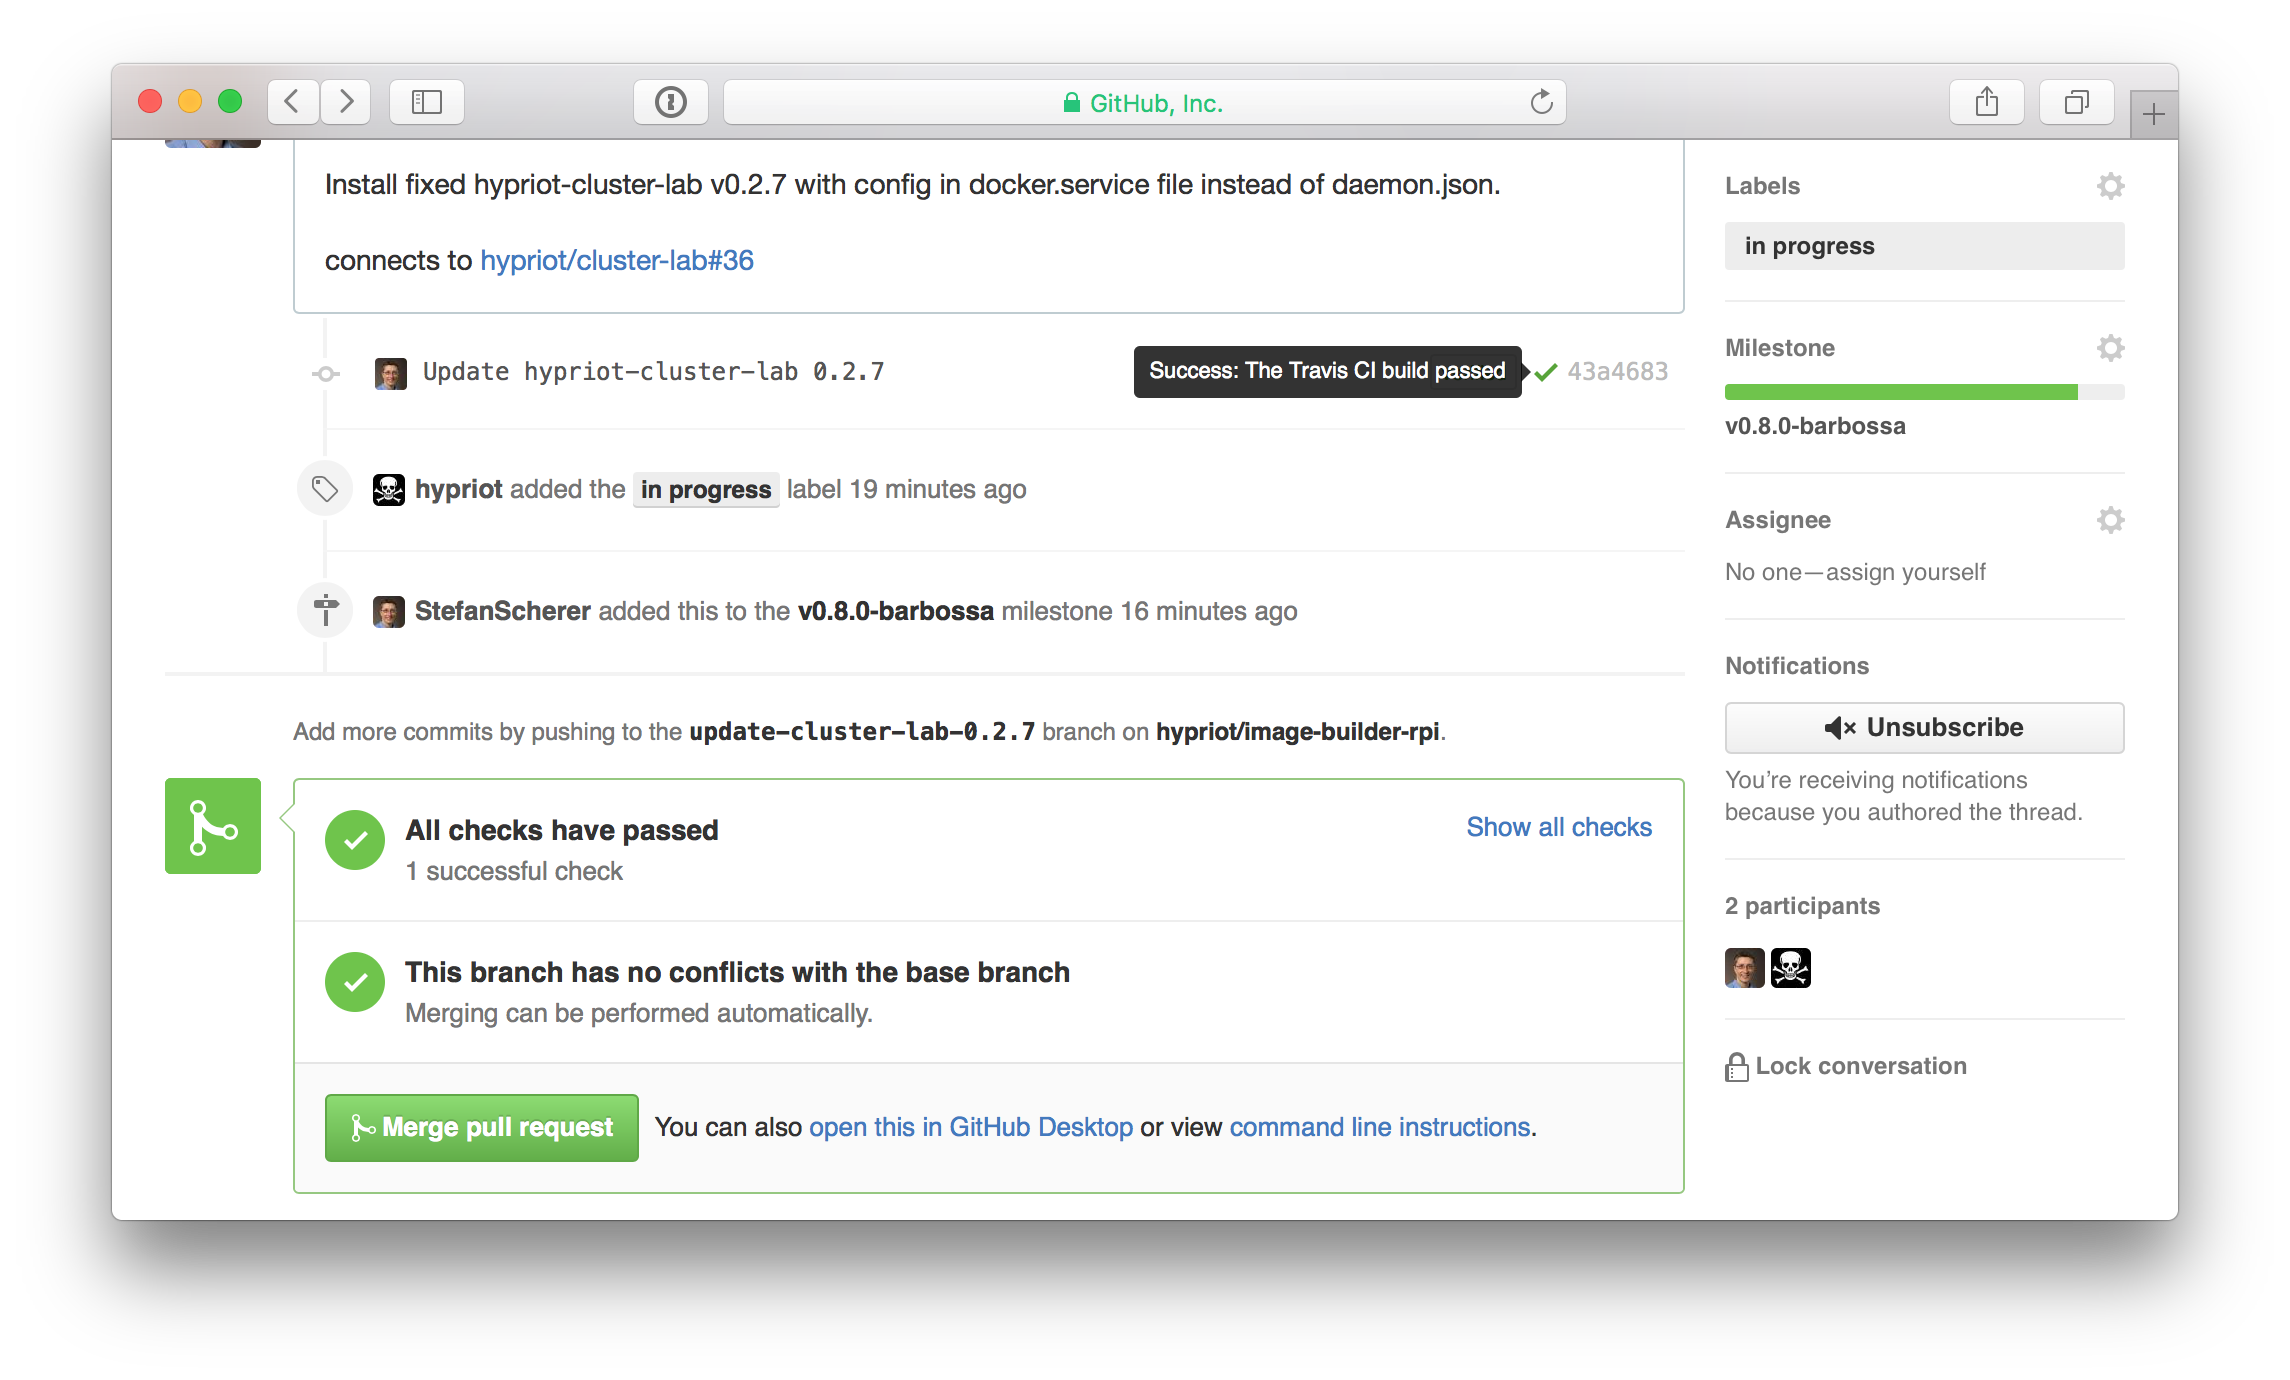Select the tag icon next to hypriot's label event
This screenshot has height=1380, width=2290.
point(324,488)
